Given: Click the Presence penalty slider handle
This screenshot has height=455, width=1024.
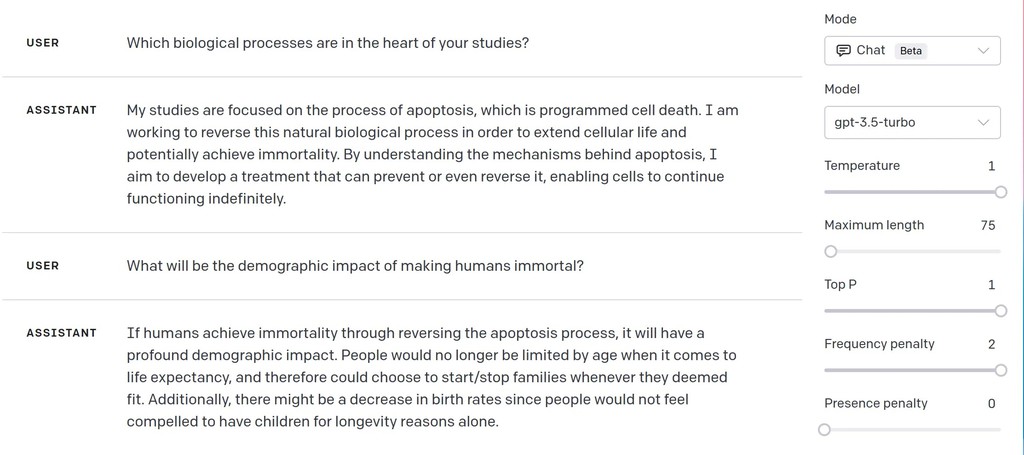Looking at the screenshot, I should 824,430.
